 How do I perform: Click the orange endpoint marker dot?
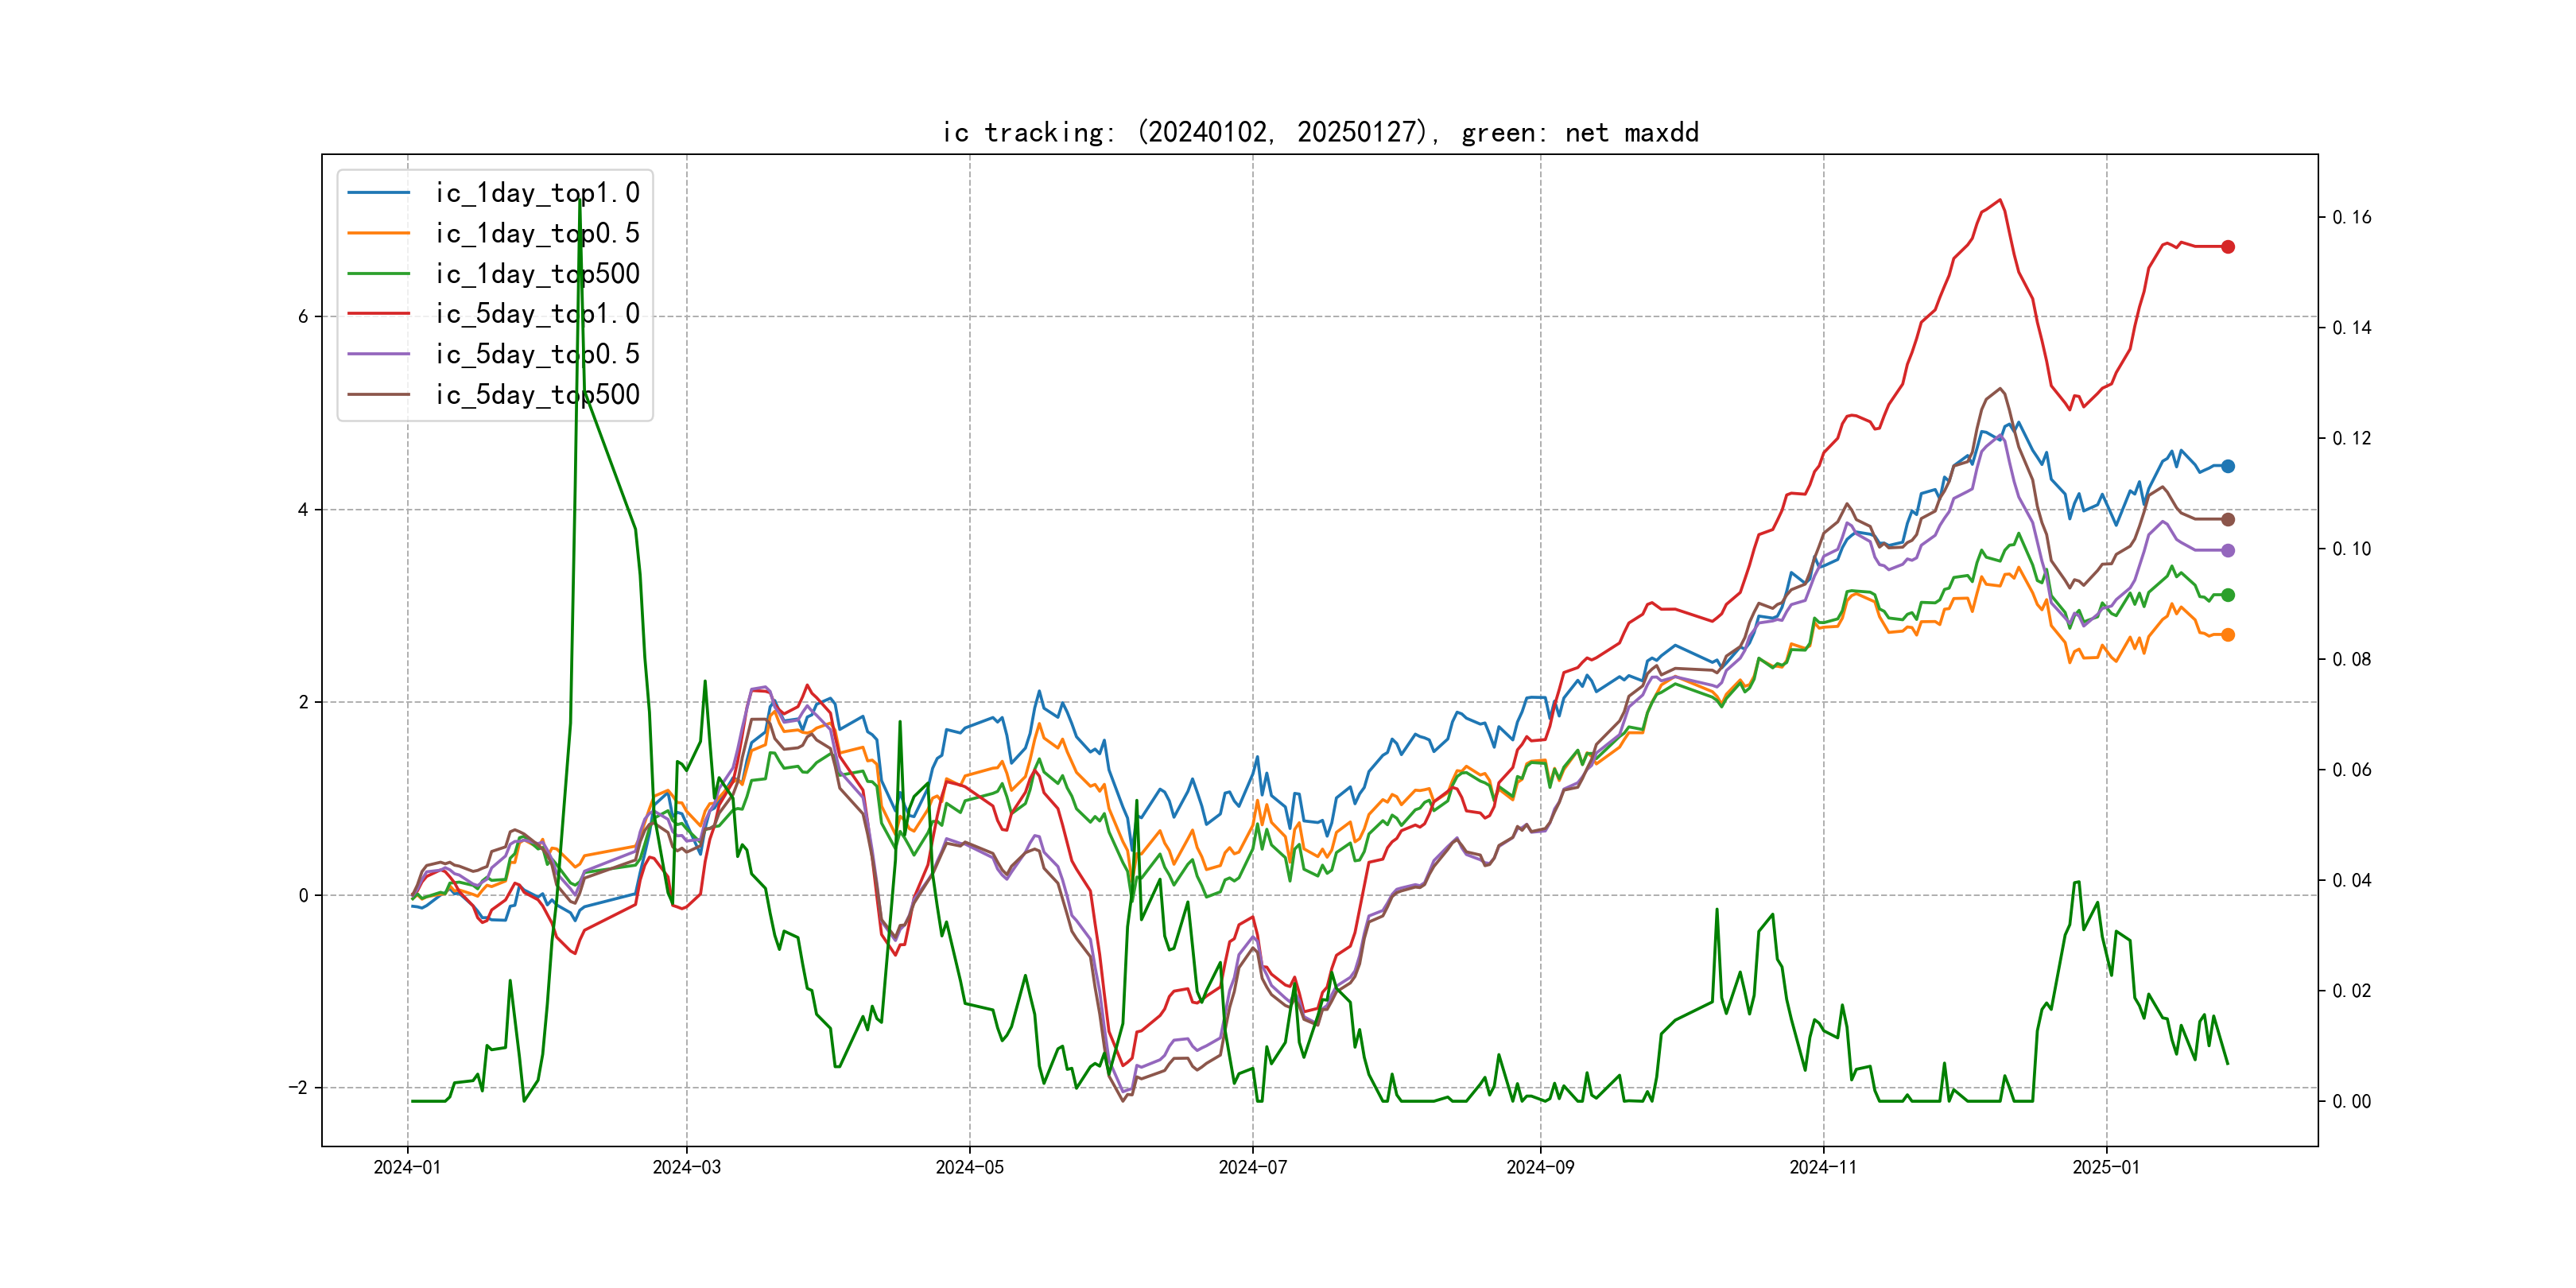[x=2228, y=635]
